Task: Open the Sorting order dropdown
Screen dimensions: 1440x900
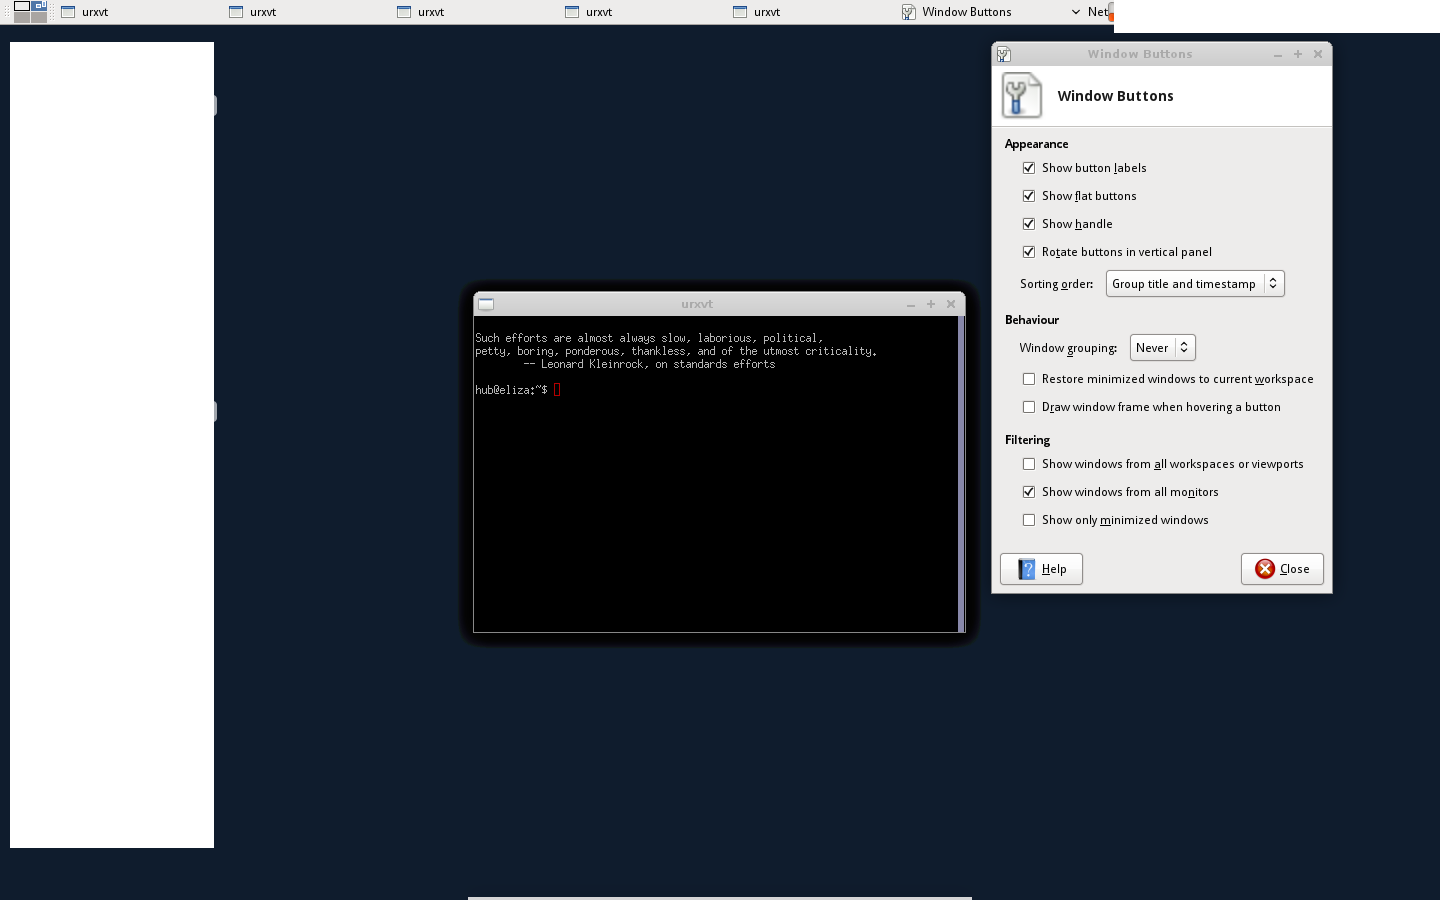Action: [1194, 284]
